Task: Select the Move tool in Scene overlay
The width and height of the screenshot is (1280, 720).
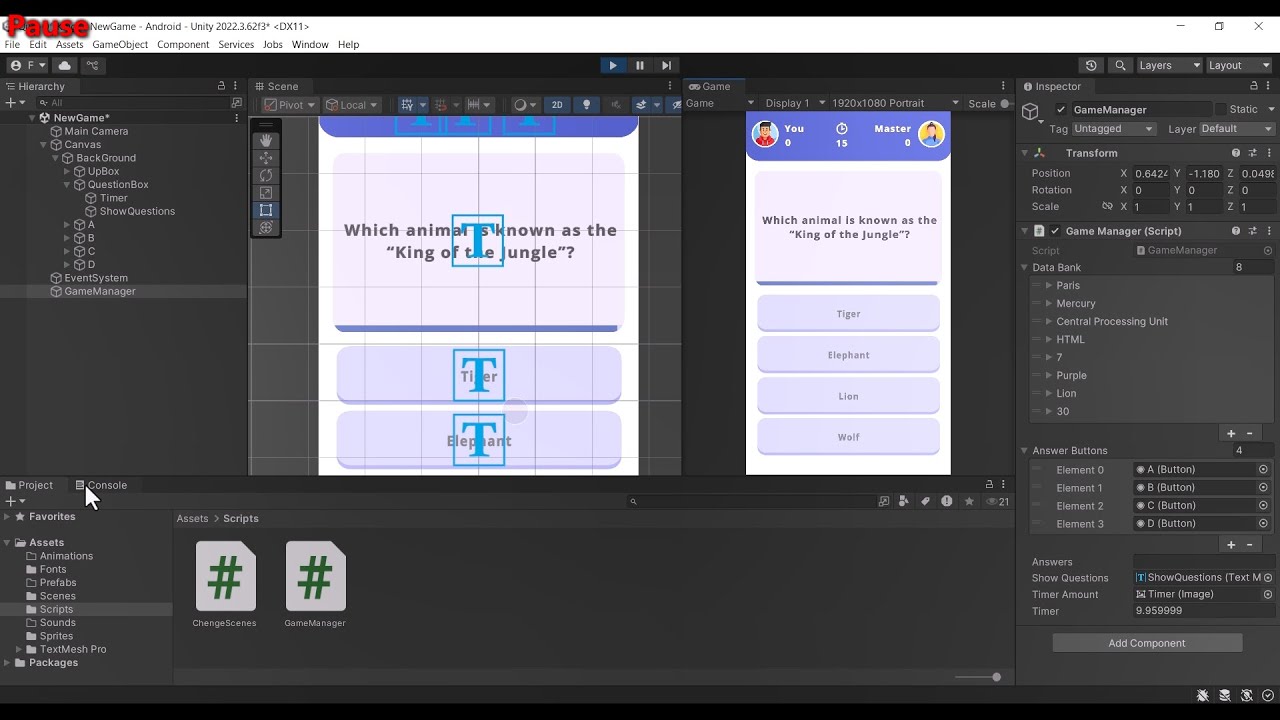Action: pyautogui.click(x=266, y=158)
